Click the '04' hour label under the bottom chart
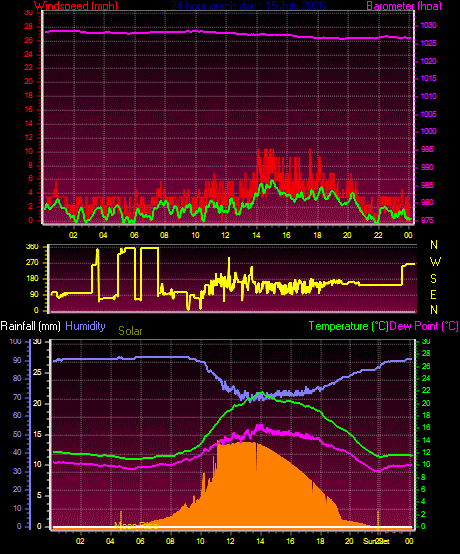Viewport: 460px width, 554px height. pyautogui.click(x=110, y=541)
